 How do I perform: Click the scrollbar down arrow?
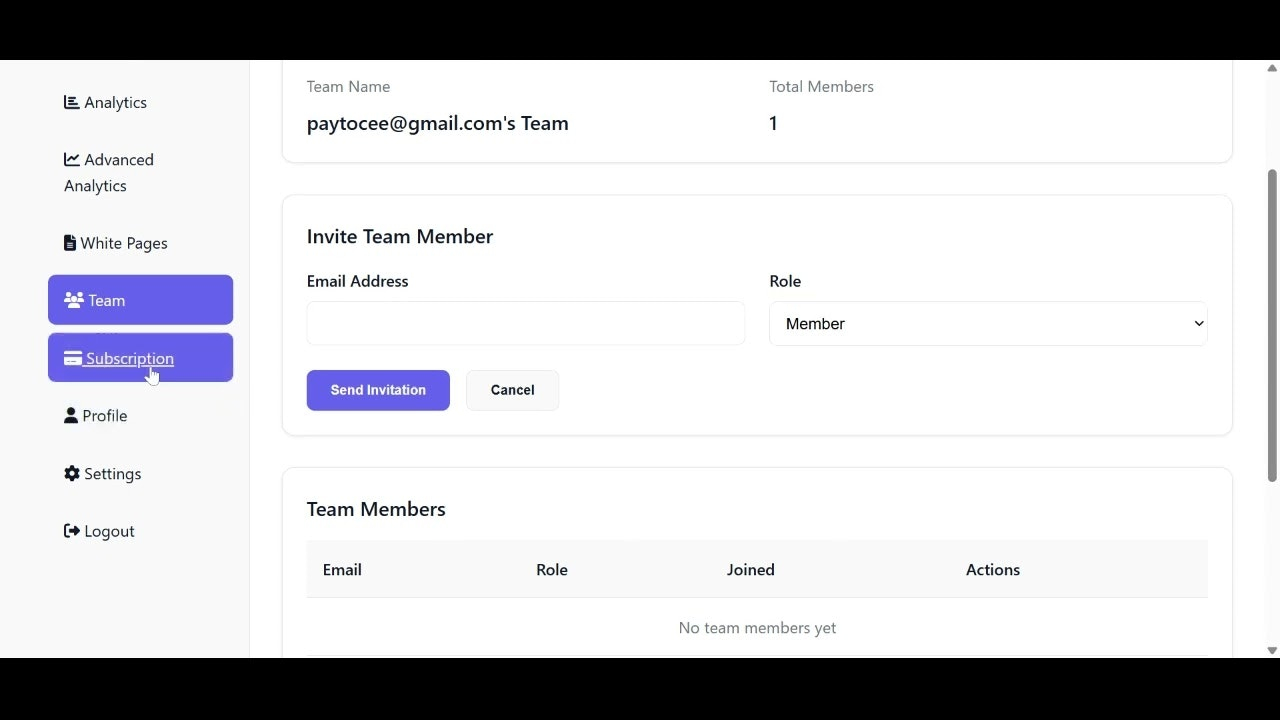pyautogui.click(x=1272, y=650)
